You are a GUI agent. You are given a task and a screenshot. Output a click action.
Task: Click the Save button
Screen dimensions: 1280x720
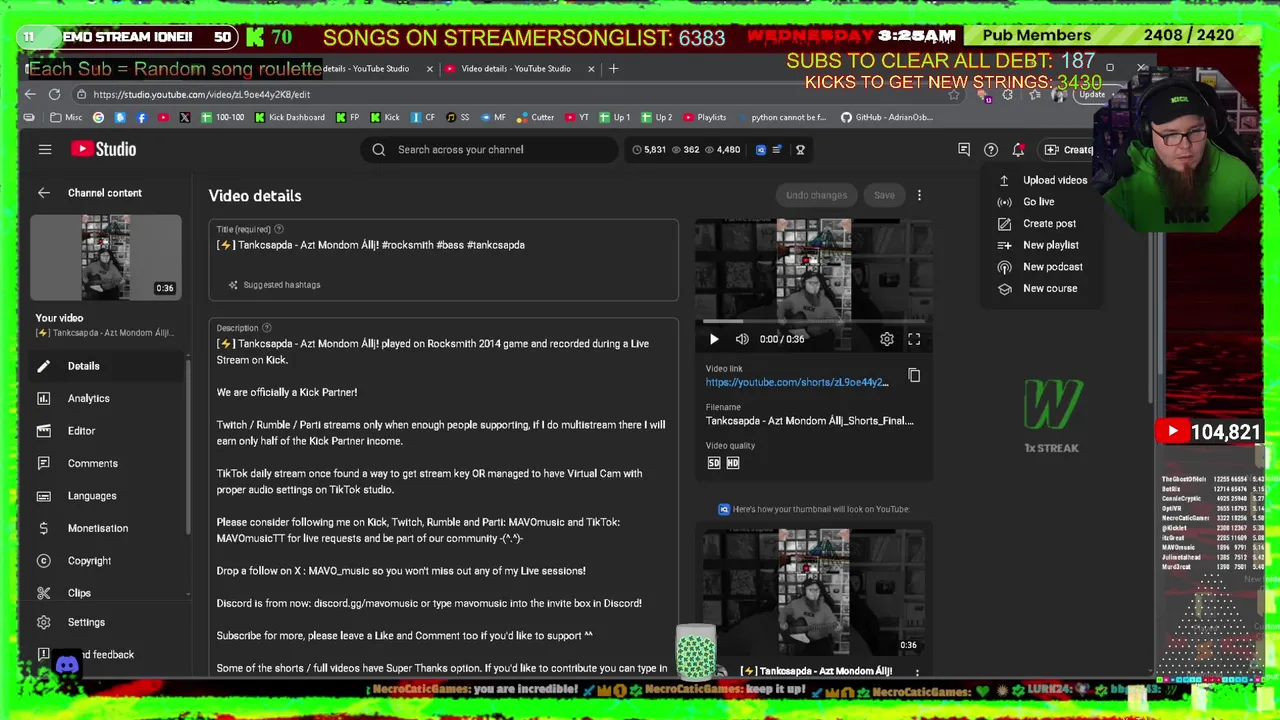pos(884,195)
